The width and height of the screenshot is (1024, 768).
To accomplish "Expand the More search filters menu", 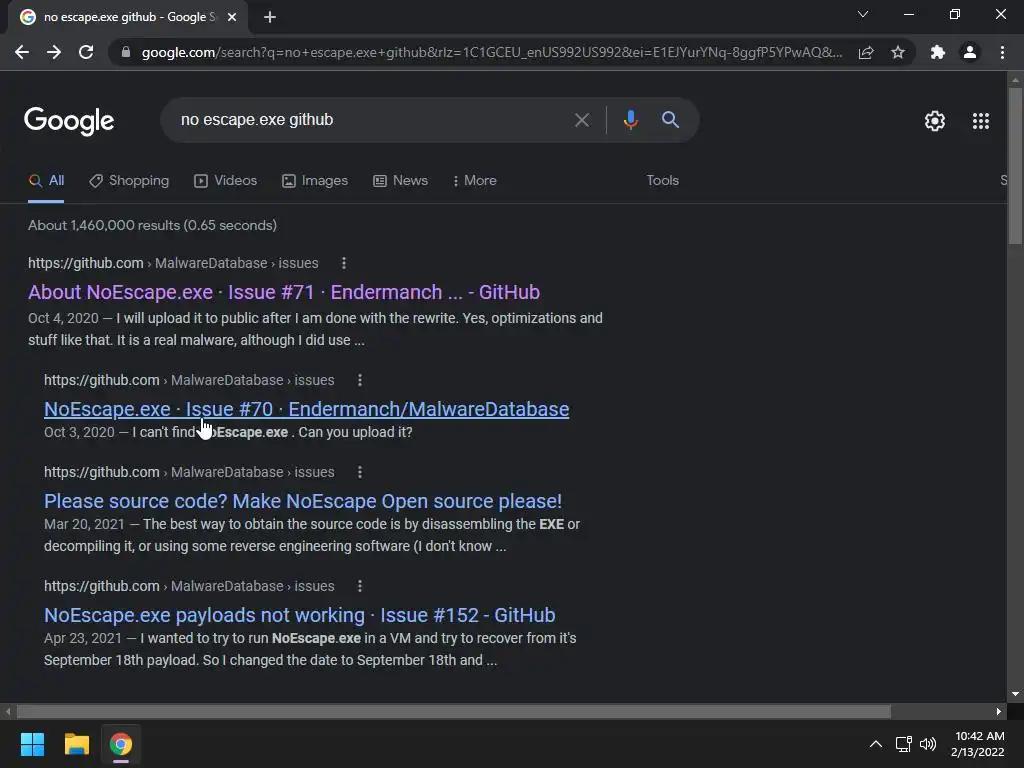I will (x=475, y=181).
